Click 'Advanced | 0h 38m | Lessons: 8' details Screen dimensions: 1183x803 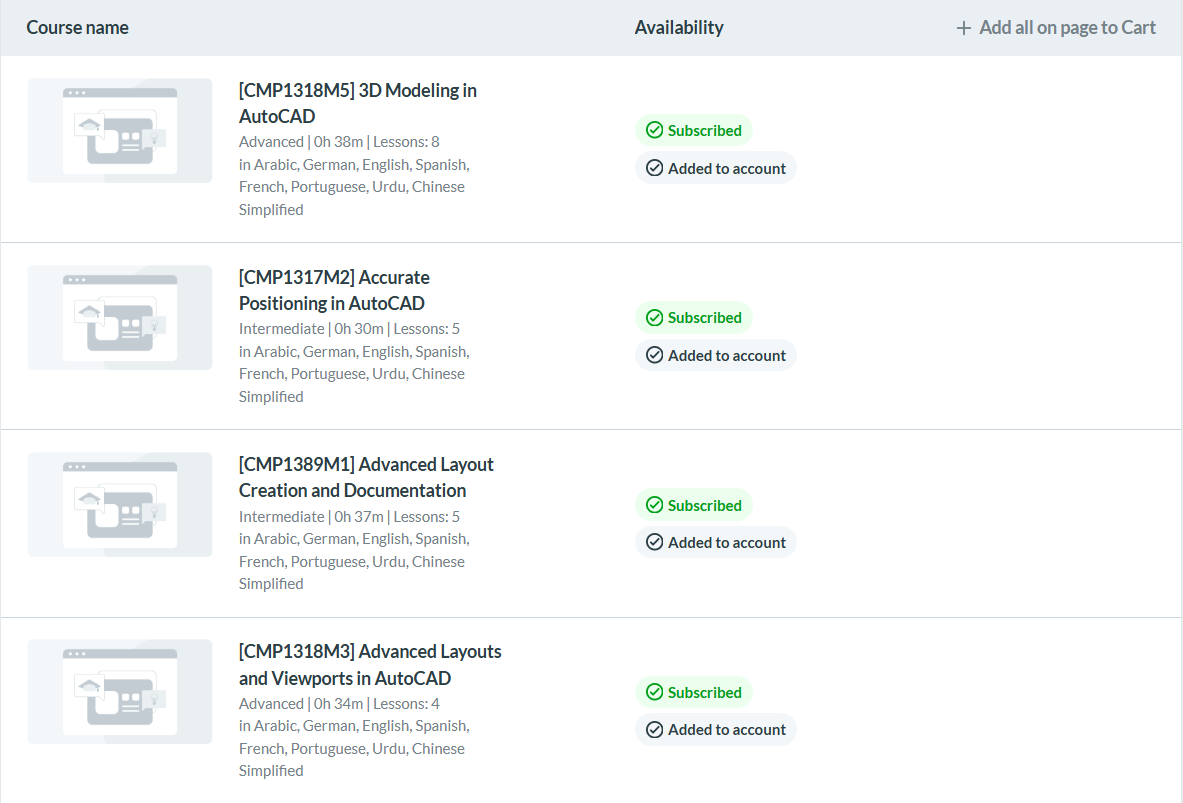(339, 142)
